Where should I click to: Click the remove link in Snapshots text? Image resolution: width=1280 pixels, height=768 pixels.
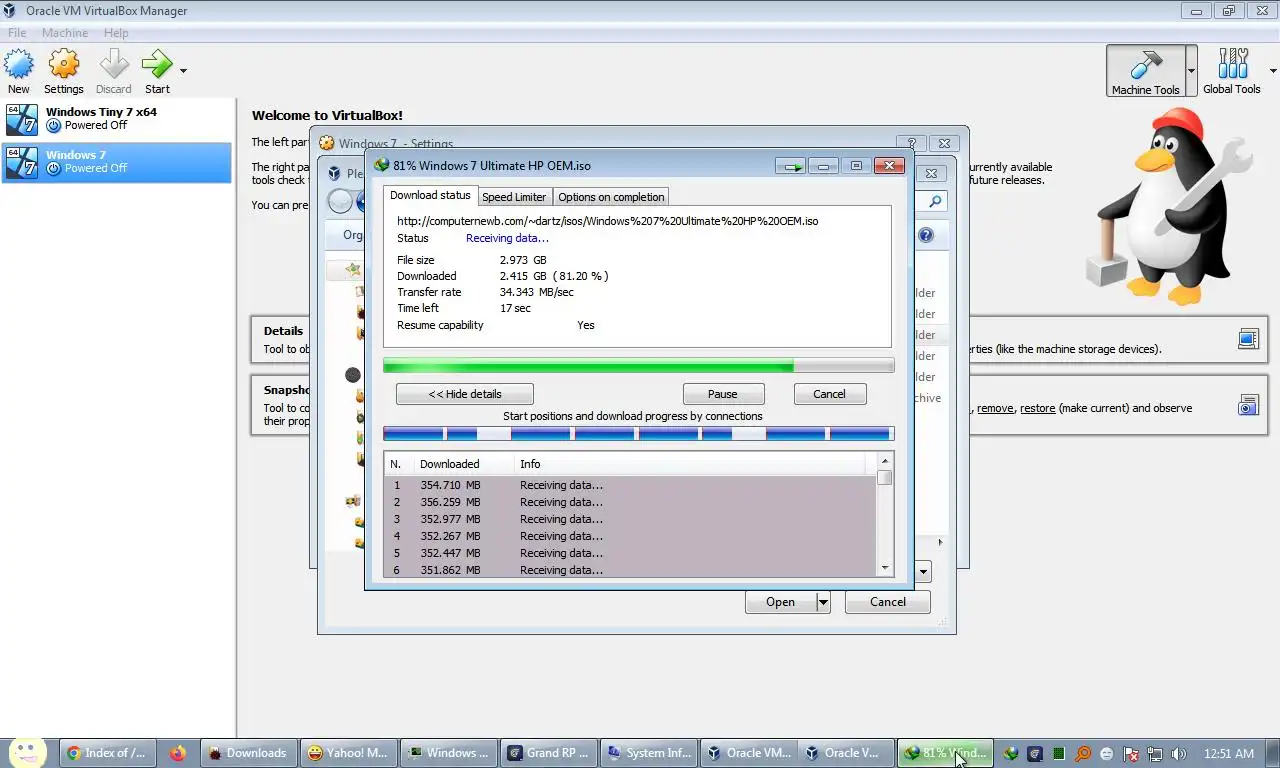coord(995,408)
